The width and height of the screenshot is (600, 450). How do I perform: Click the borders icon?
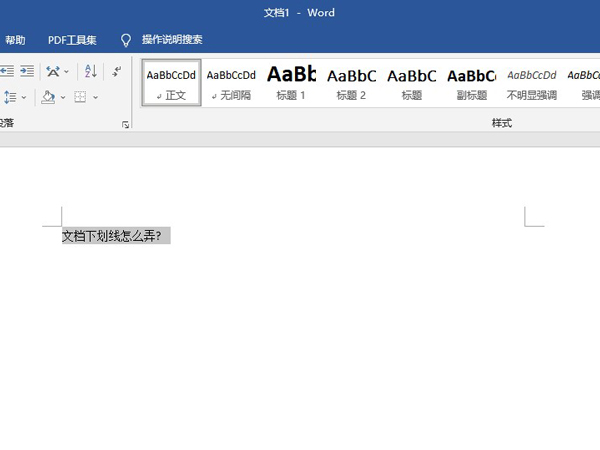pos(81,97)
